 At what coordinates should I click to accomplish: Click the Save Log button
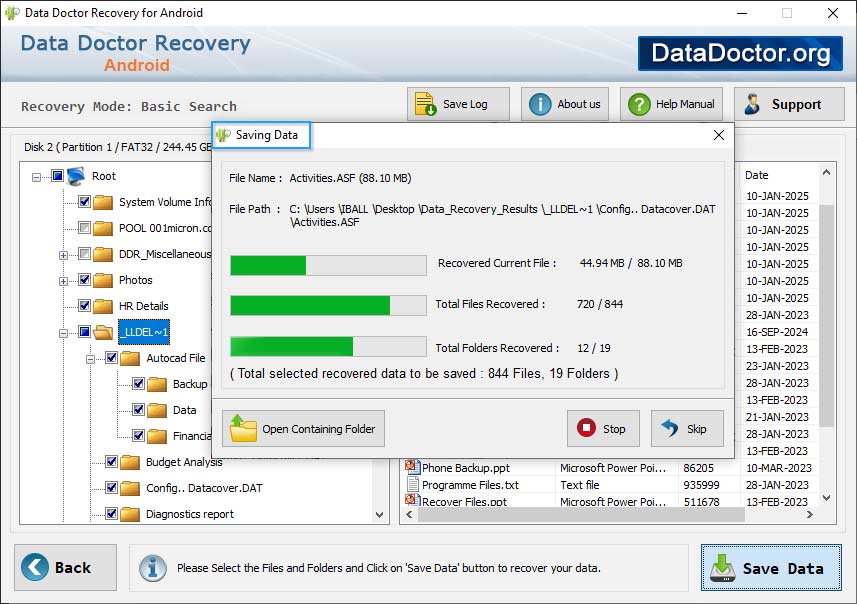tap(458, 104)
